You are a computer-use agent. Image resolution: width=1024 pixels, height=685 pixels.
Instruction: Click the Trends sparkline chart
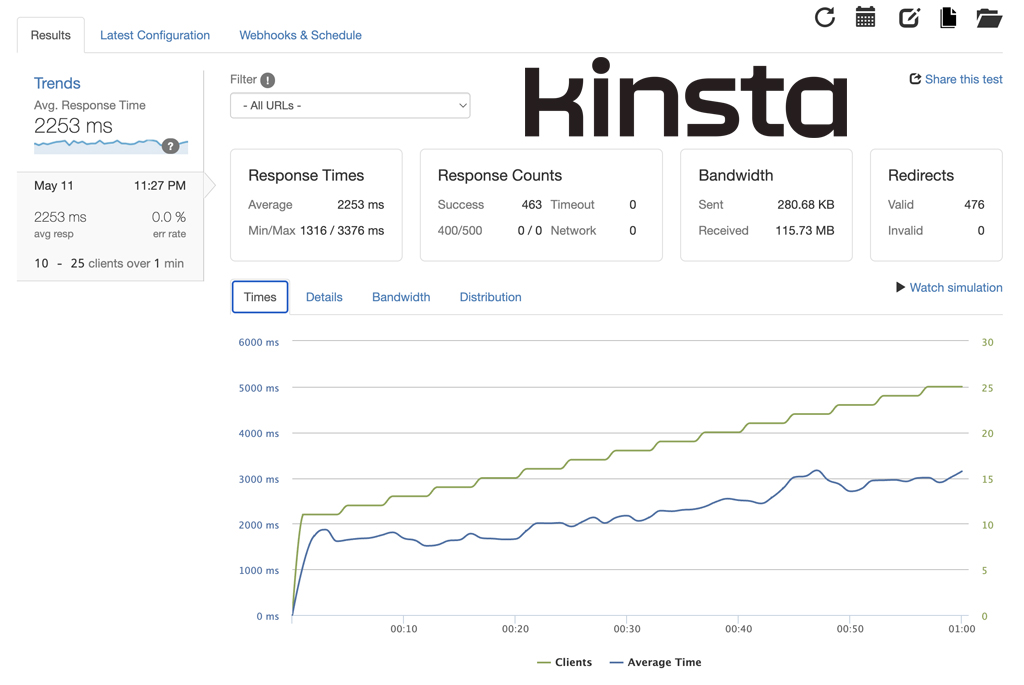(111, 146)
